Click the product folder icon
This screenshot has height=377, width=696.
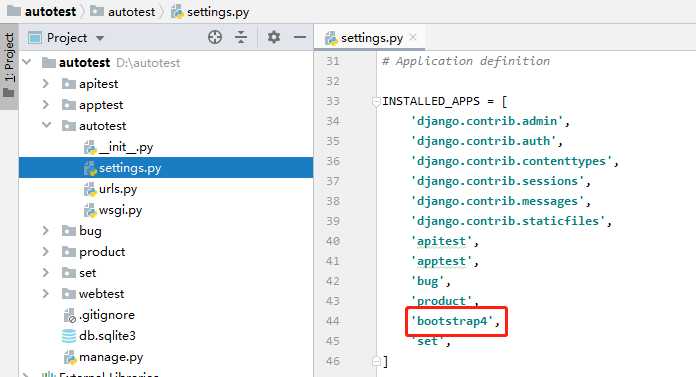[x=69, y=252]
